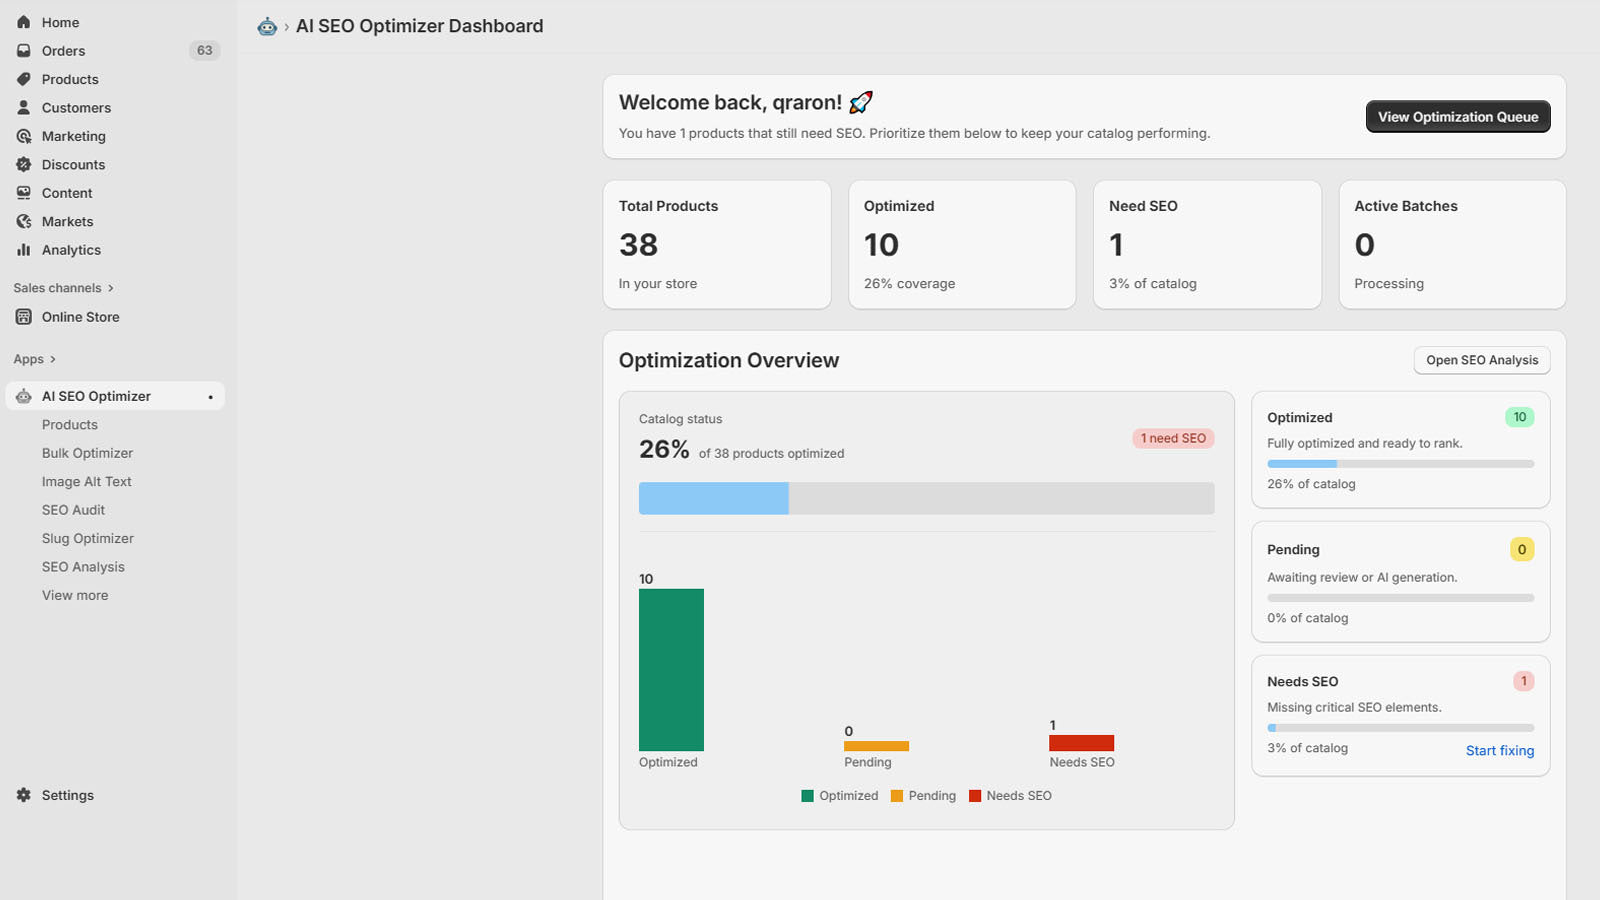Click the Marketing target icon
Viewport: 1600px width, 900px height.
(x=24, y=136)
